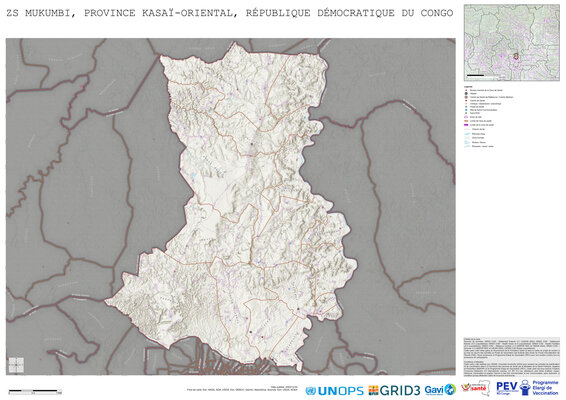
Task: Click the GRID3 logo
Action: click(x=394, y=390)
